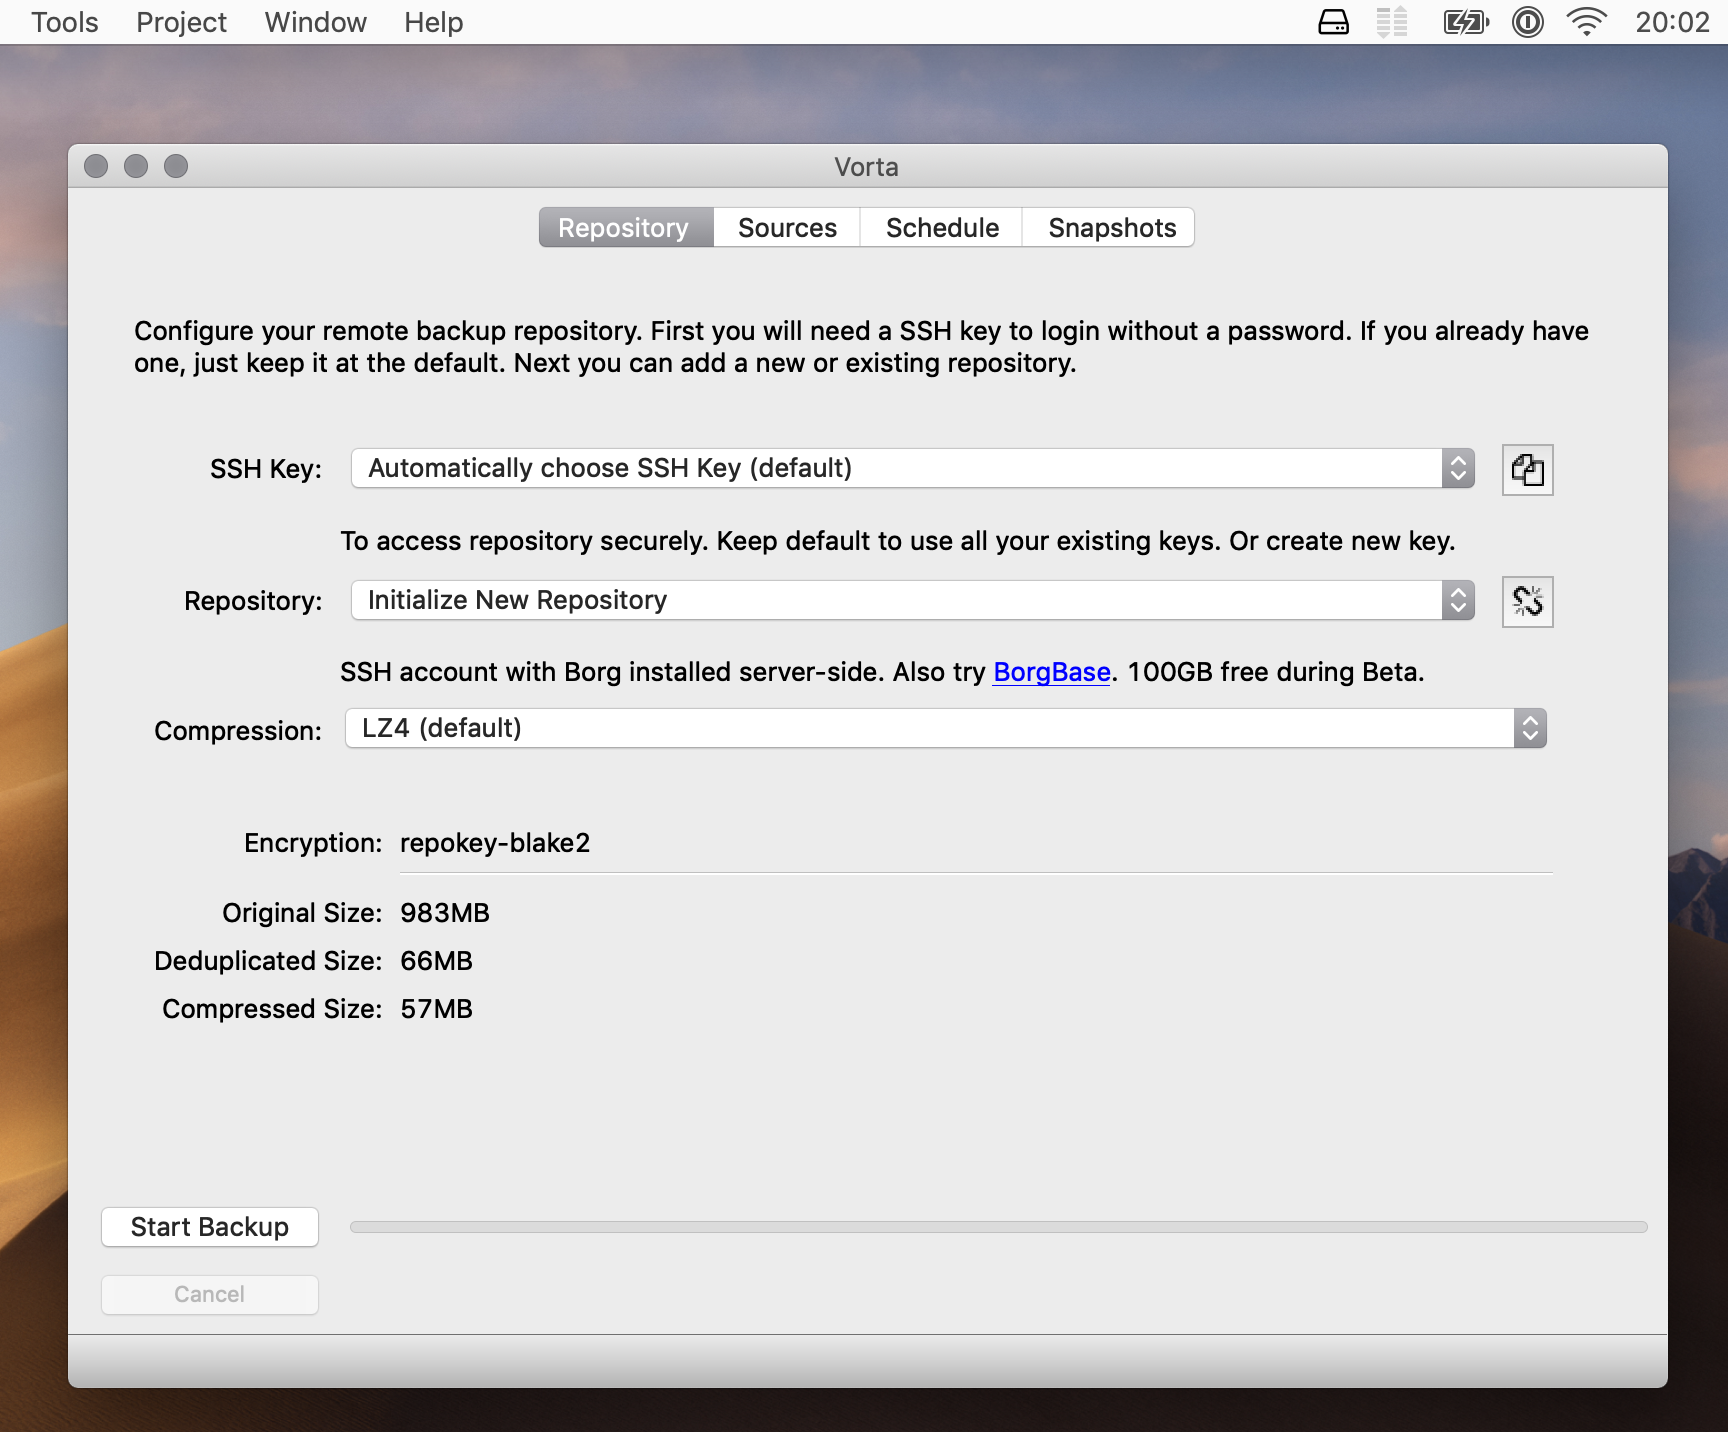Open the SSH Key selection dropdown

click(x=912, y=468)
